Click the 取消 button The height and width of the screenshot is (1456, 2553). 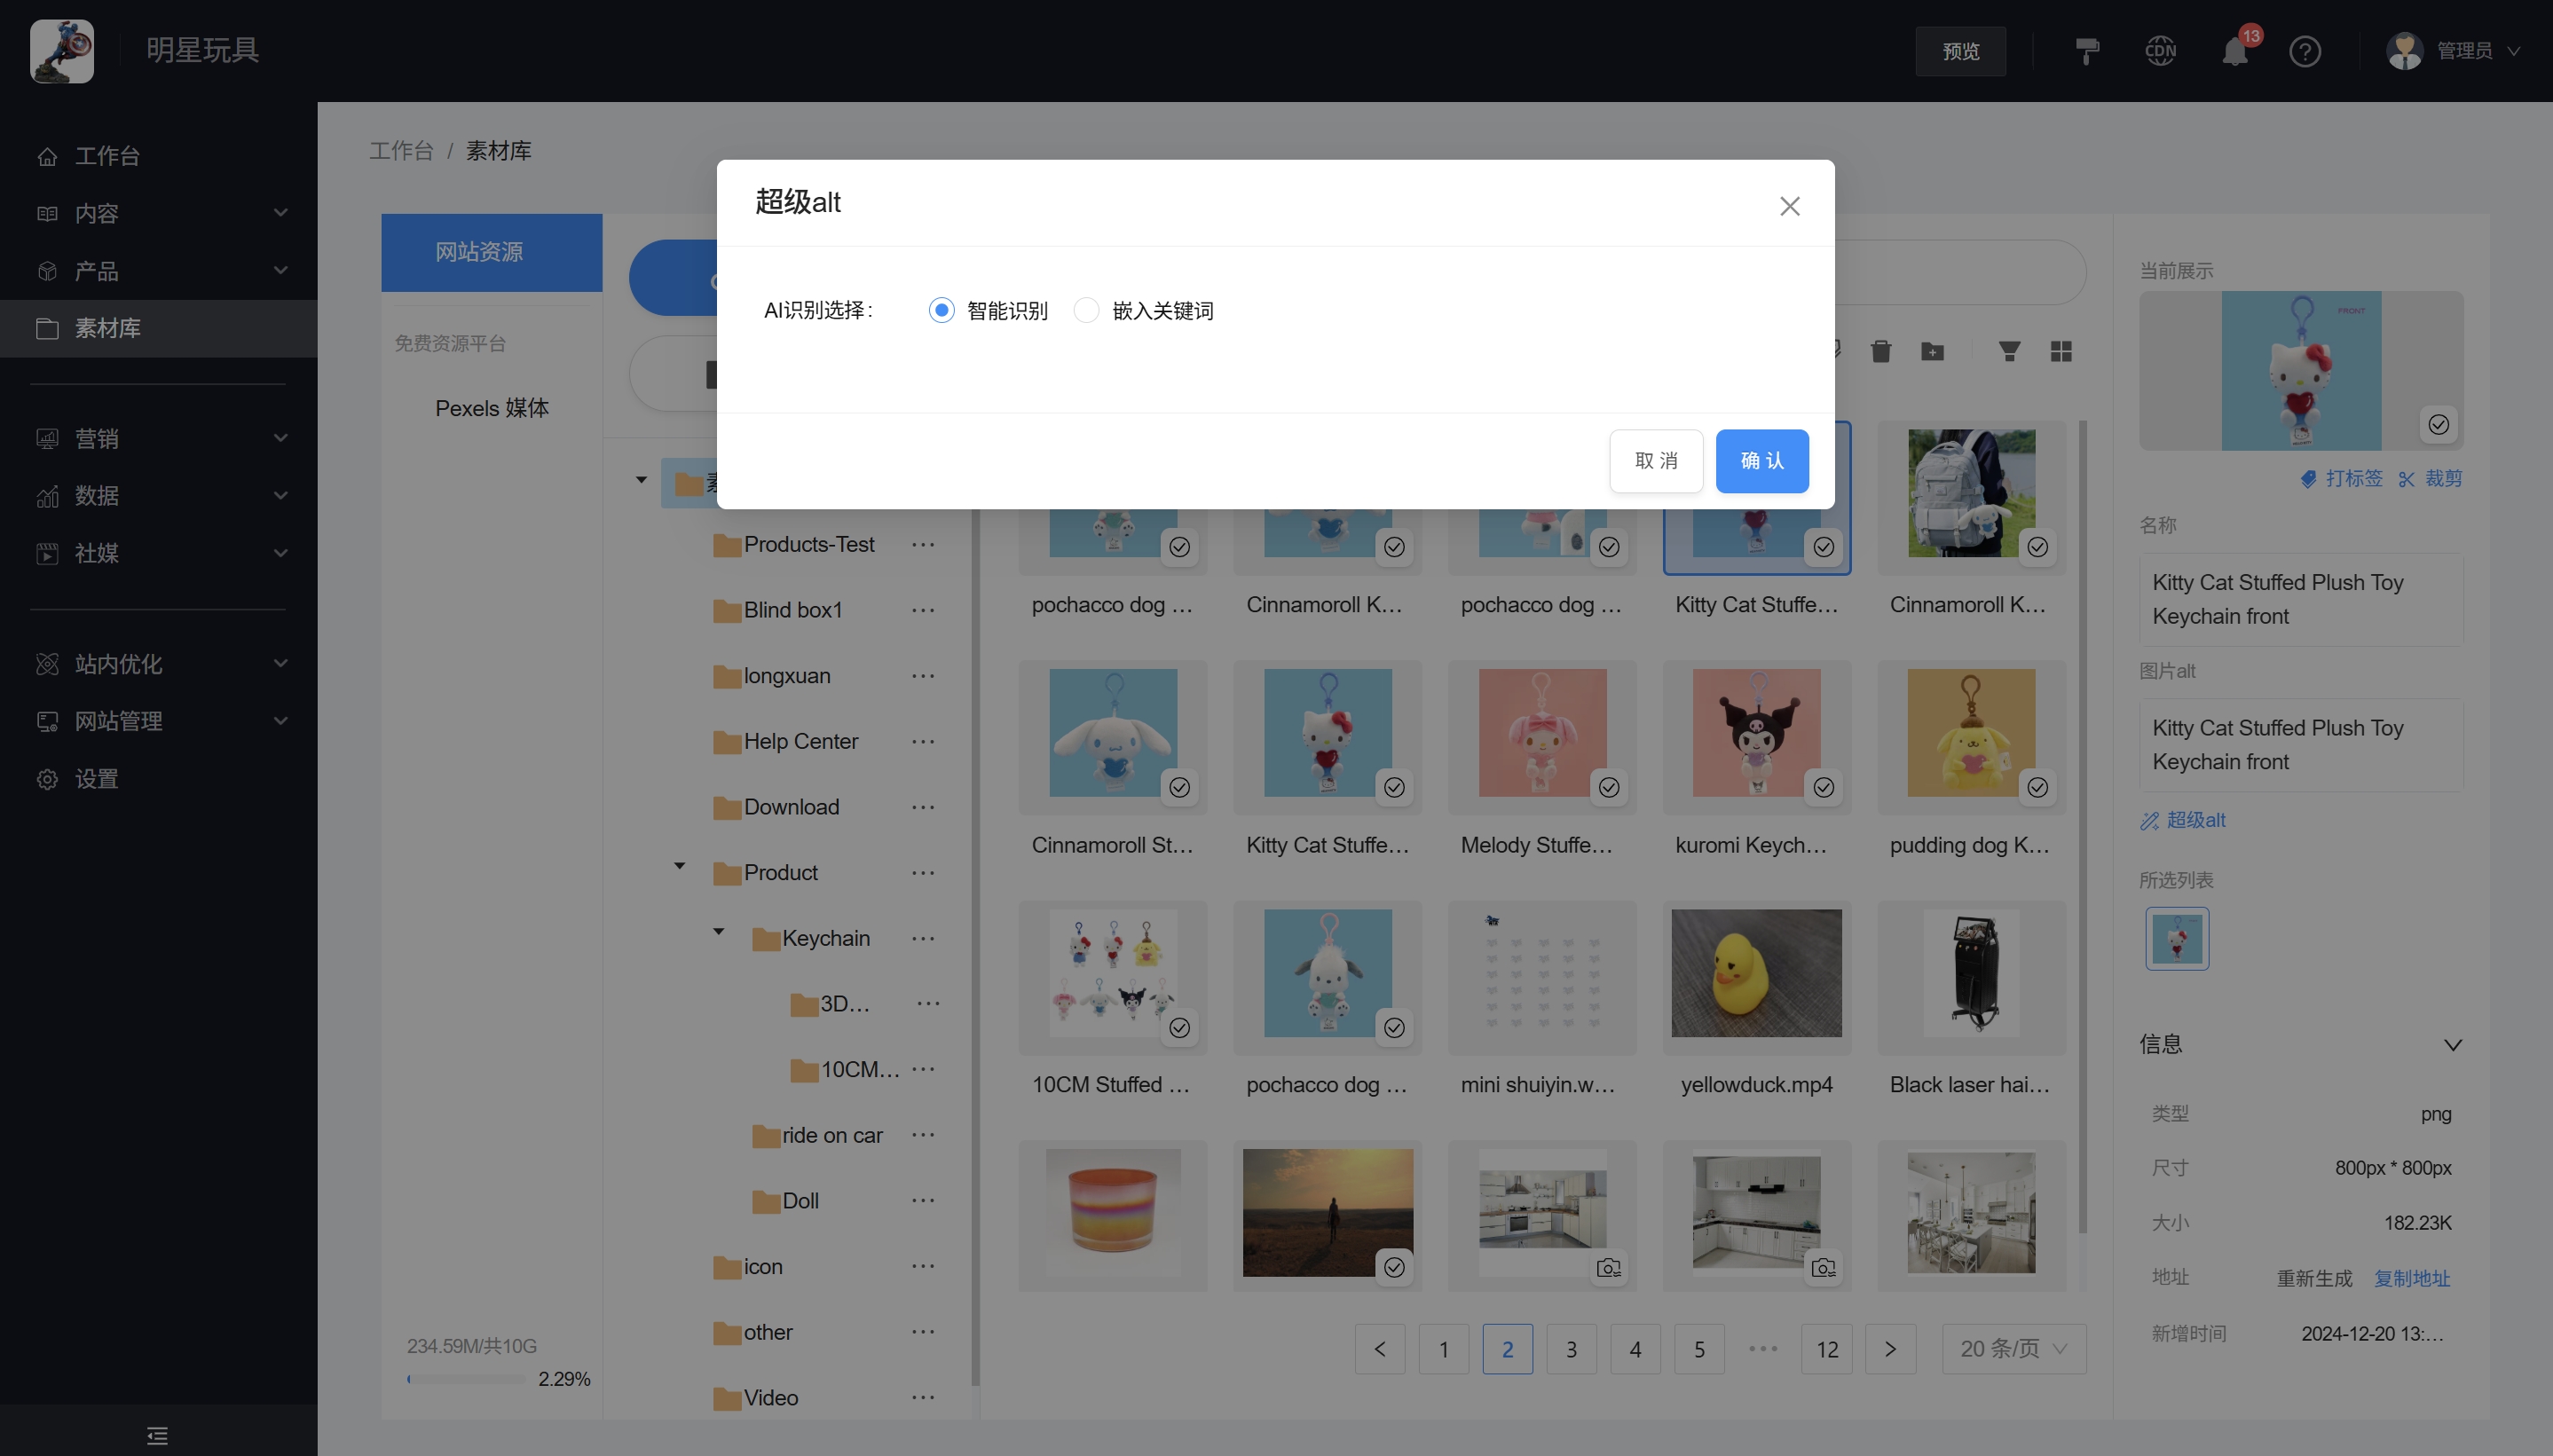[1655, 460]
